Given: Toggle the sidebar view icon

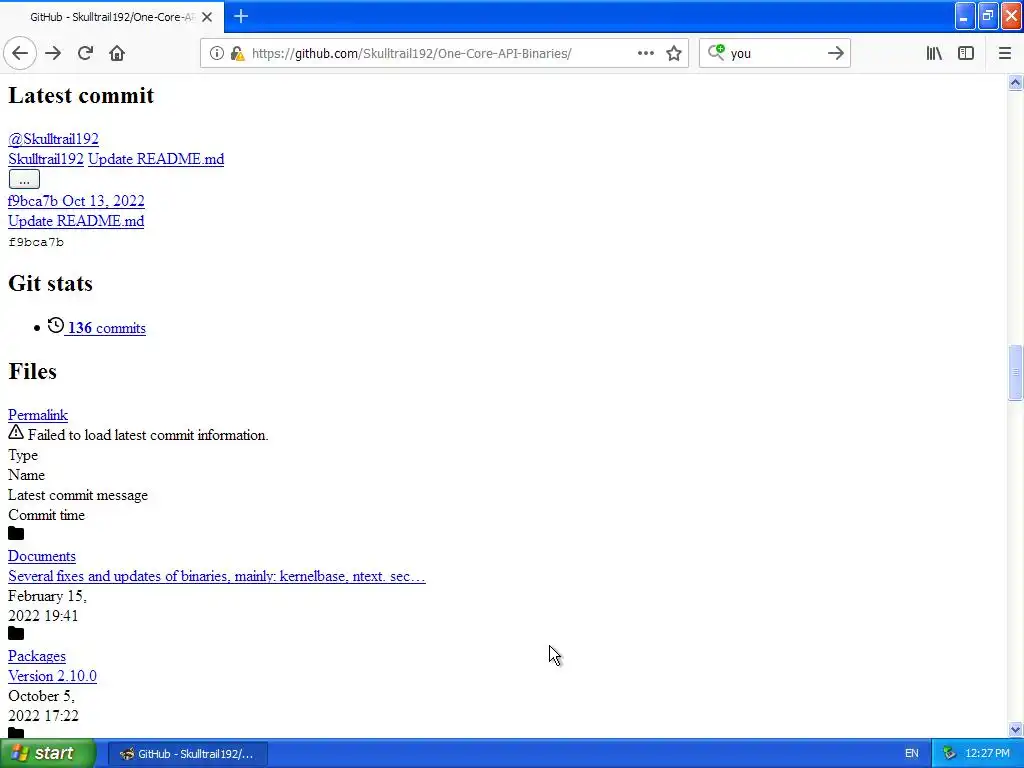Looking at the screenshot, I should click(966, 54).
